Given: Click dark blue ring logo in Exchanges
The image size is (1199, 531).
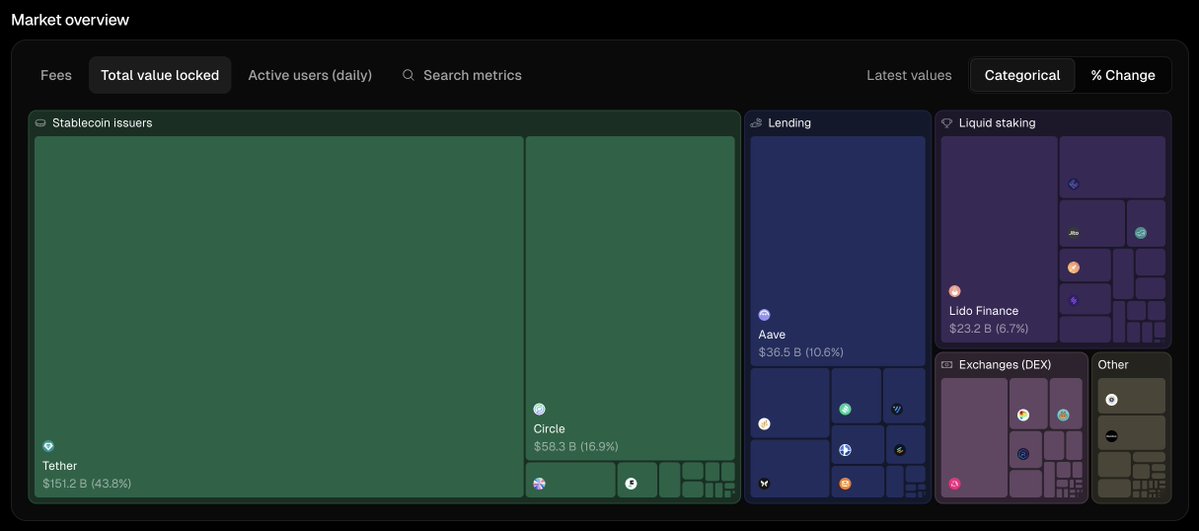Looking at the screenshot, I should [1023, 454].
